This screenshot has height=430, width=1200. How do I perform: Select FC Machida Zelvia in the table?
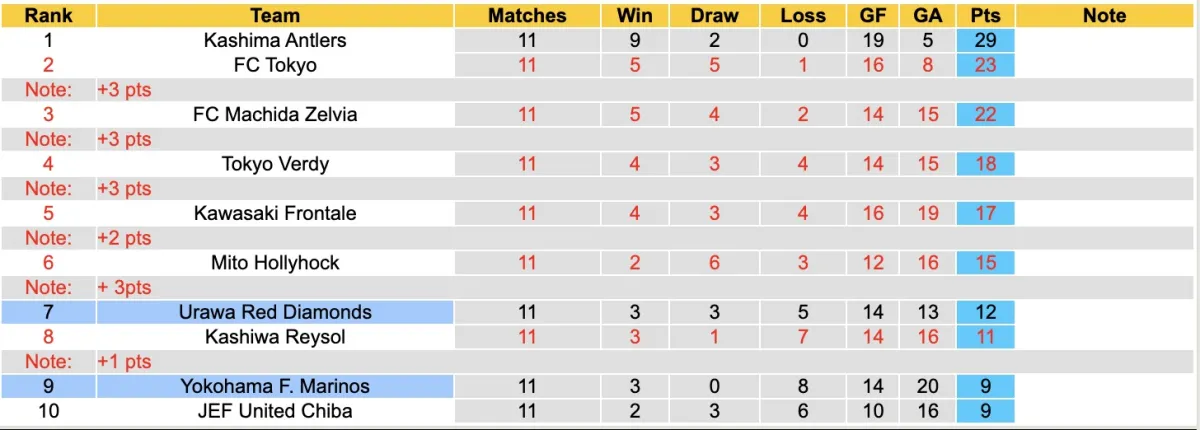[275, 114]
